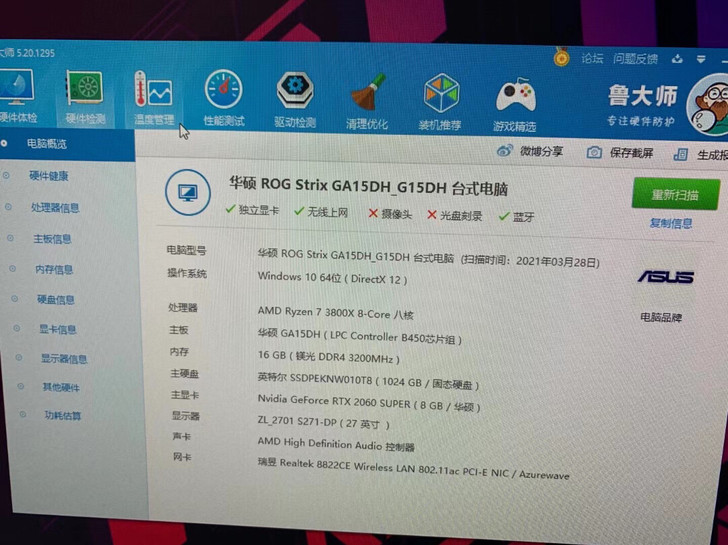Open the title bar dropdown menu arrow
Screen dimensions: 728x545
coord(701,59)
